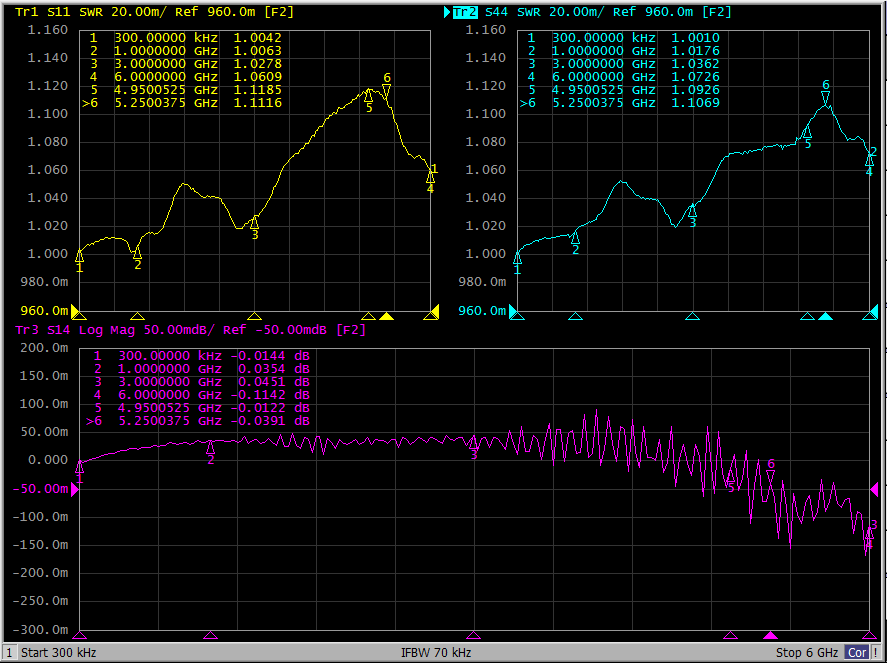Activate the highlighted Tr2 trace label
887x663 pixels.
click(464, 12)
